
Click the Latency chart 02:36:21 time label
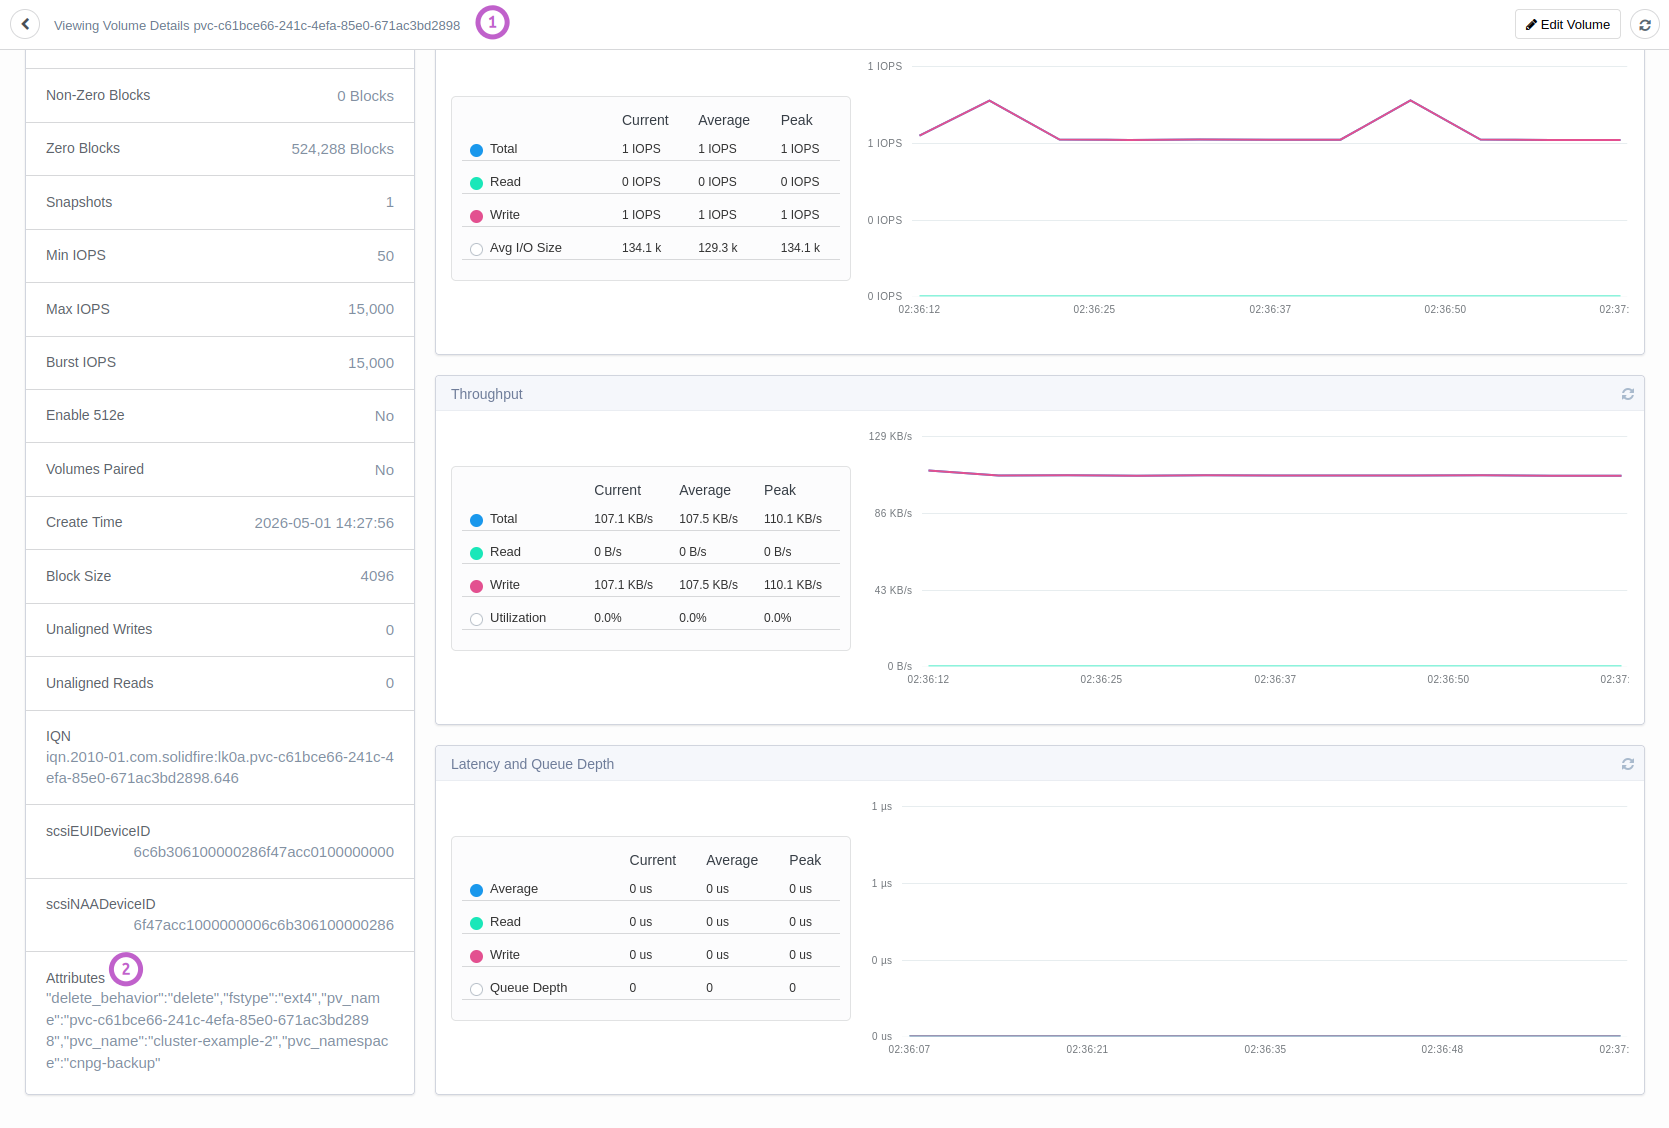(1087, 1050)
